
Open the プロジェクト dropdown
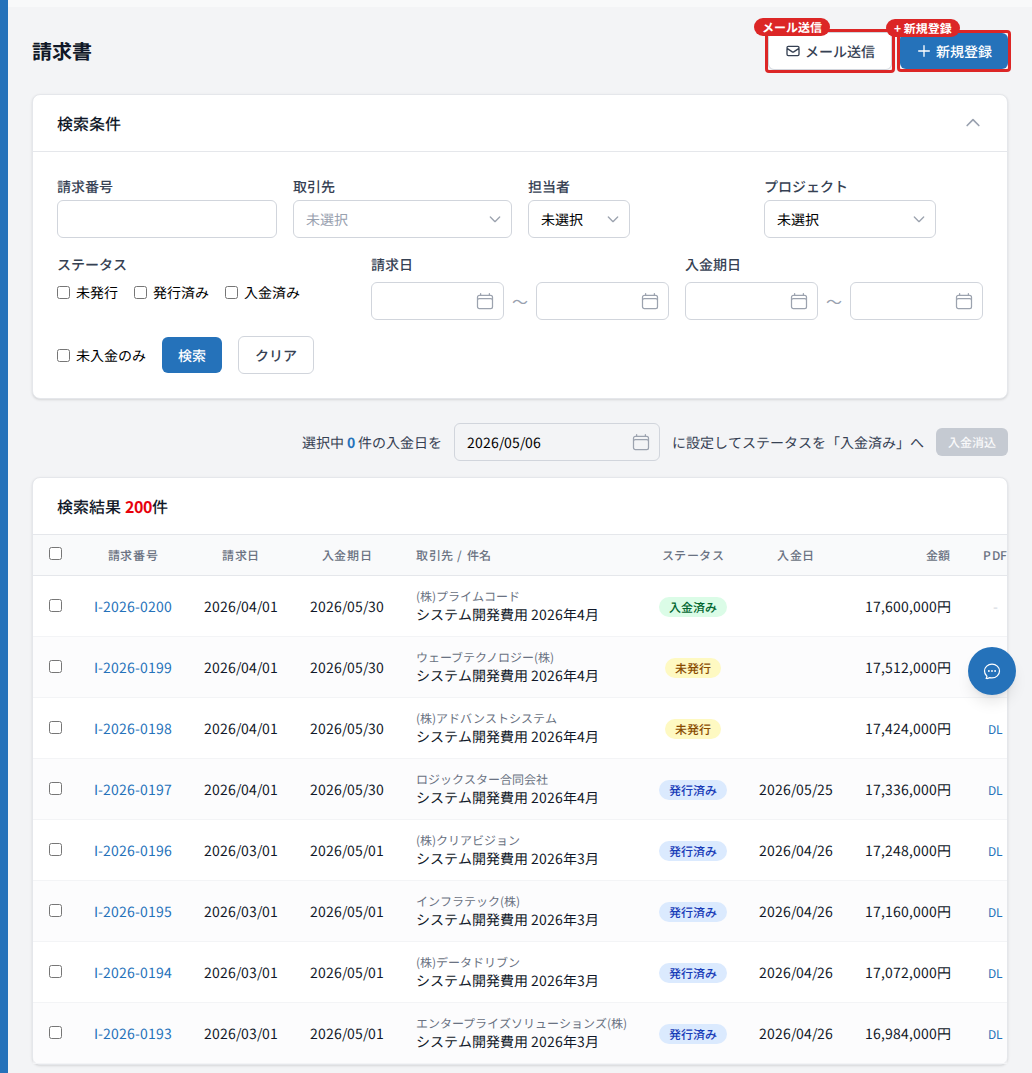850,219
